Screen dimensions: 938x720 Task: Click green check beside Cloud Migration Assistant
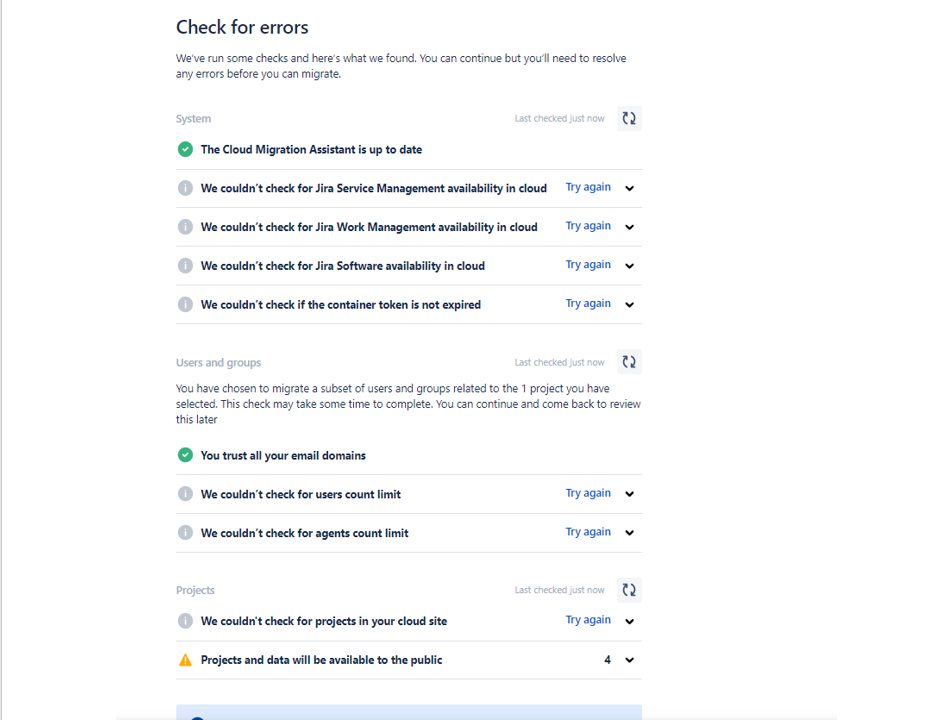click(185, 149)
